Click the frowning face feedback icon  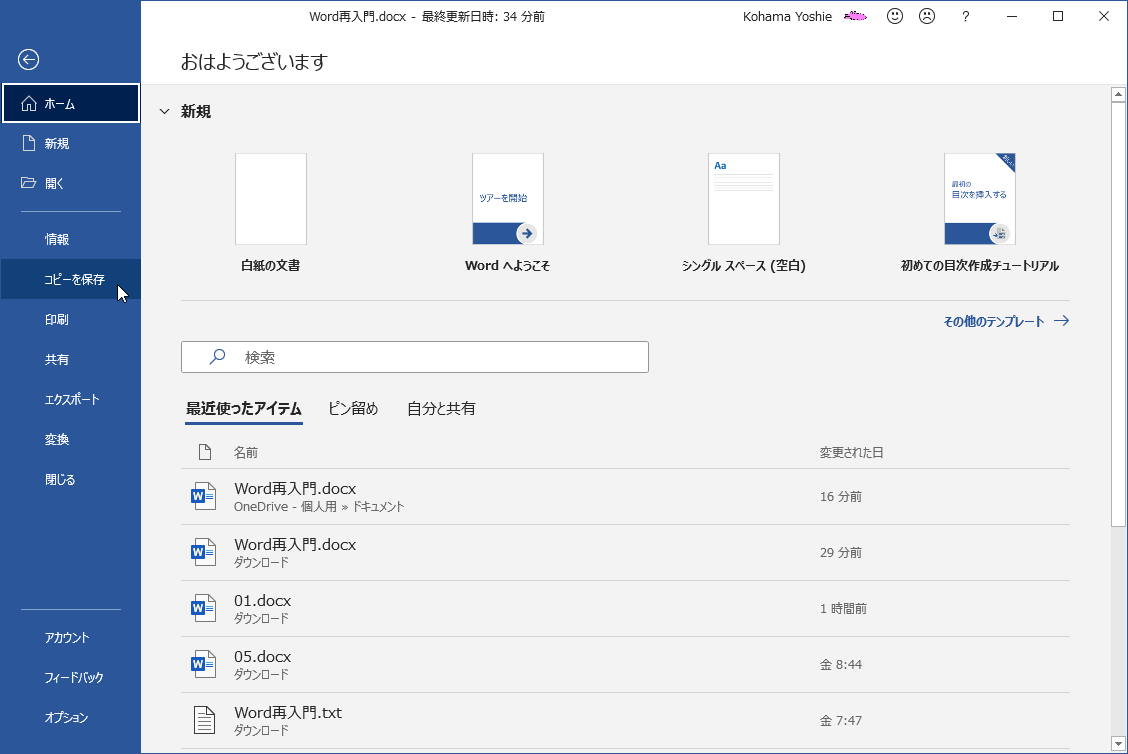(927, 17)
